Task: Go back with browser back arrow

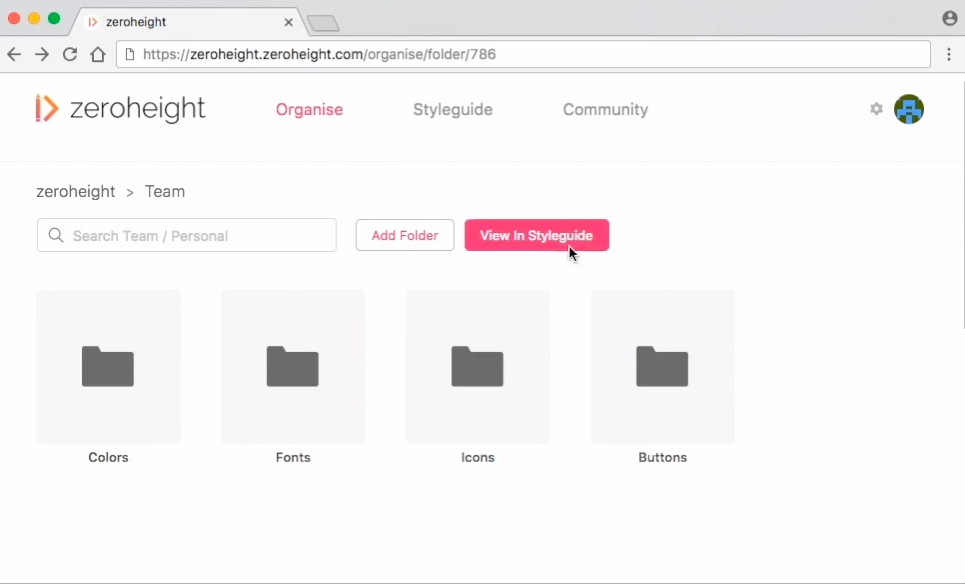Action: [14, 54]
